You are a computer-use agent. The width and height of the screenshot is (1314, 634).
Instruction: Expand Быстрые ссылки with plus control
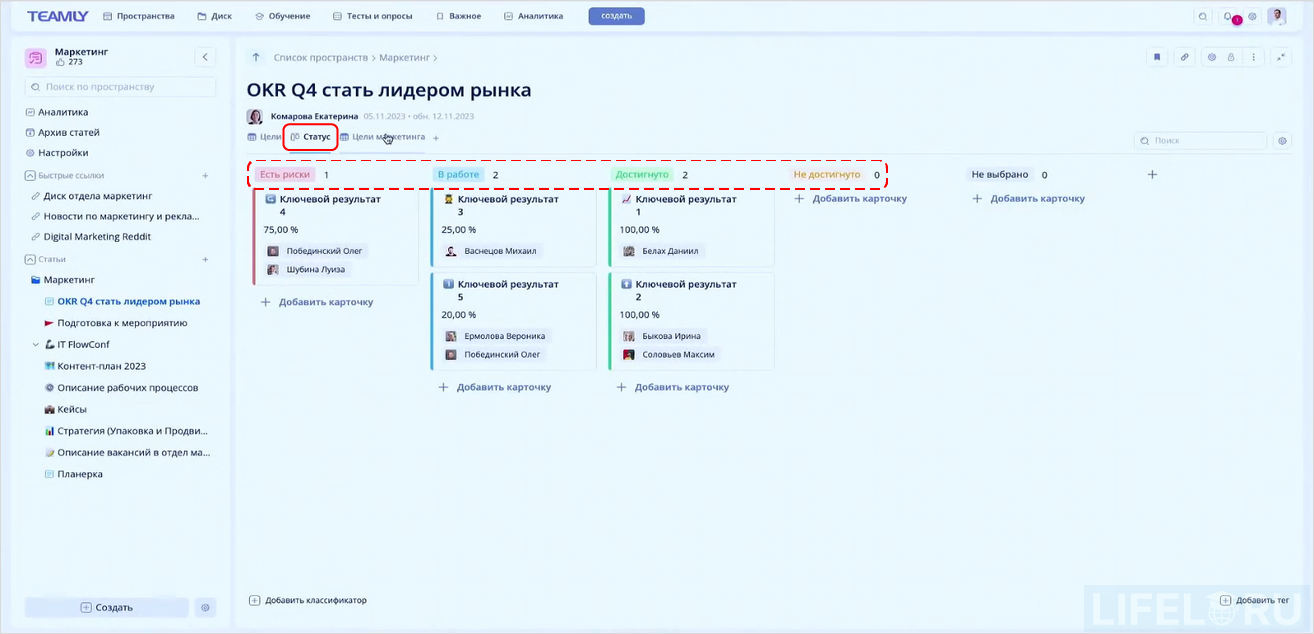(205, 174)
